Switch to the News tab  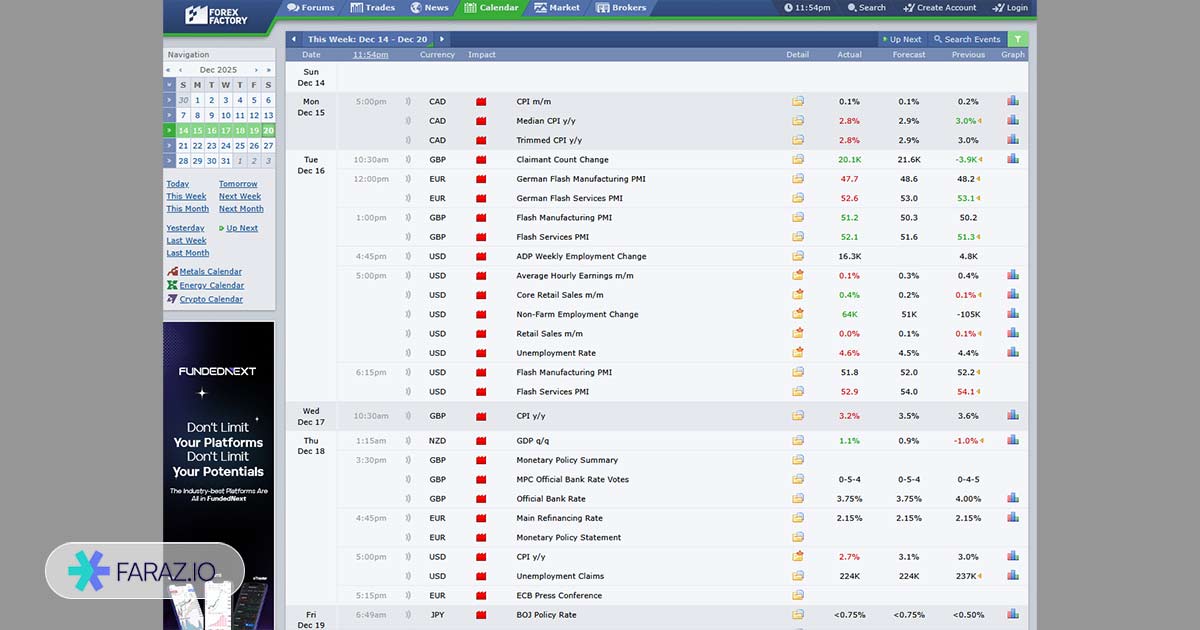429,8
